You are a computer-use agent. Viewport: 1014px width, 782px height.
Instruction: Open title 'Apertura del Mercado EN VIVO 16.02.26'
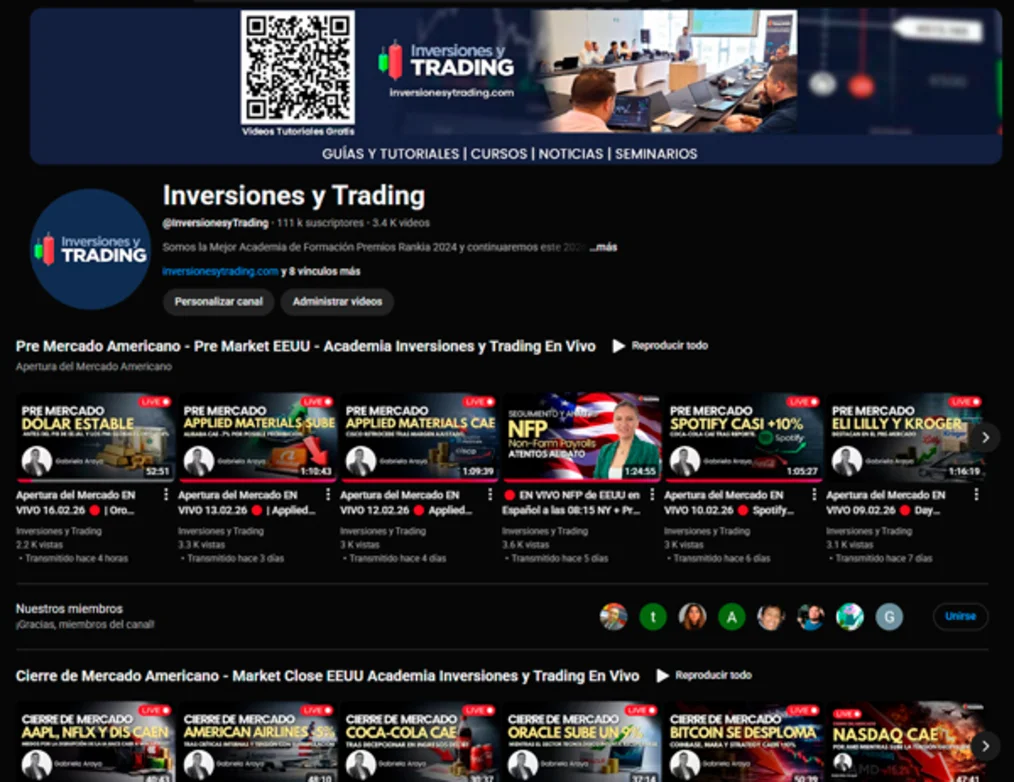coord(76,503)
